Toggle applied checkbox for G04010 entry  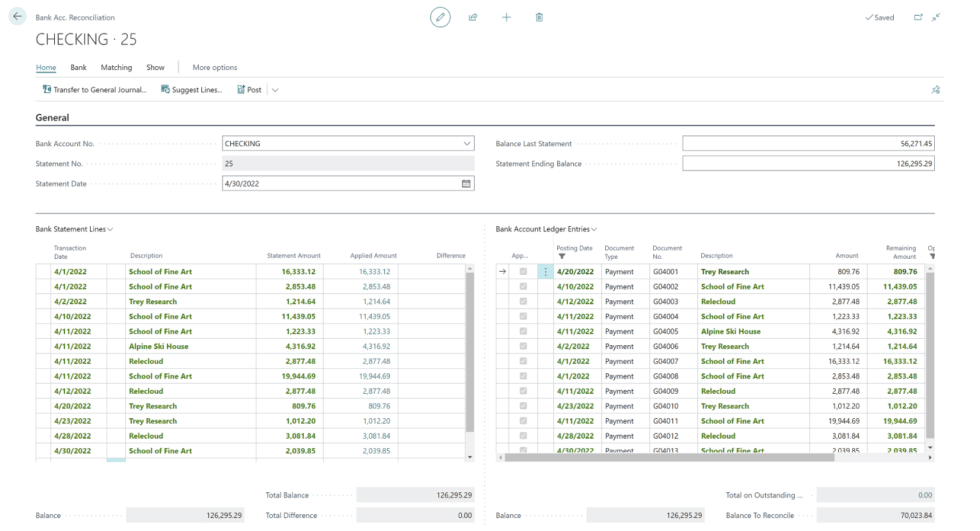pyautogui.click(x=523, y=407)
